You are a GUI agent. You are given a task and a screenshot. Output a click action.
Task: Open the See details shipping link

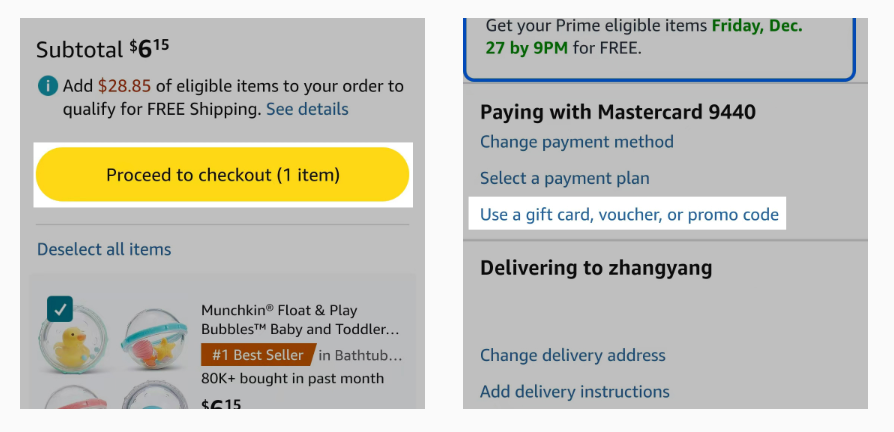pos(307,109)
